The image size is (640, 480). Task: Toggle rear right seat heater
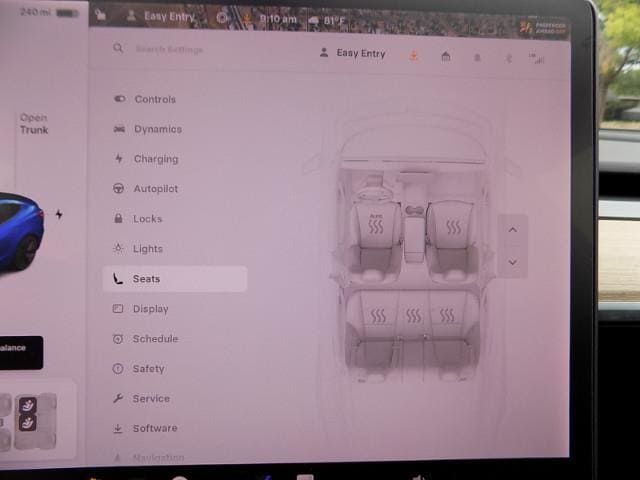447,316
